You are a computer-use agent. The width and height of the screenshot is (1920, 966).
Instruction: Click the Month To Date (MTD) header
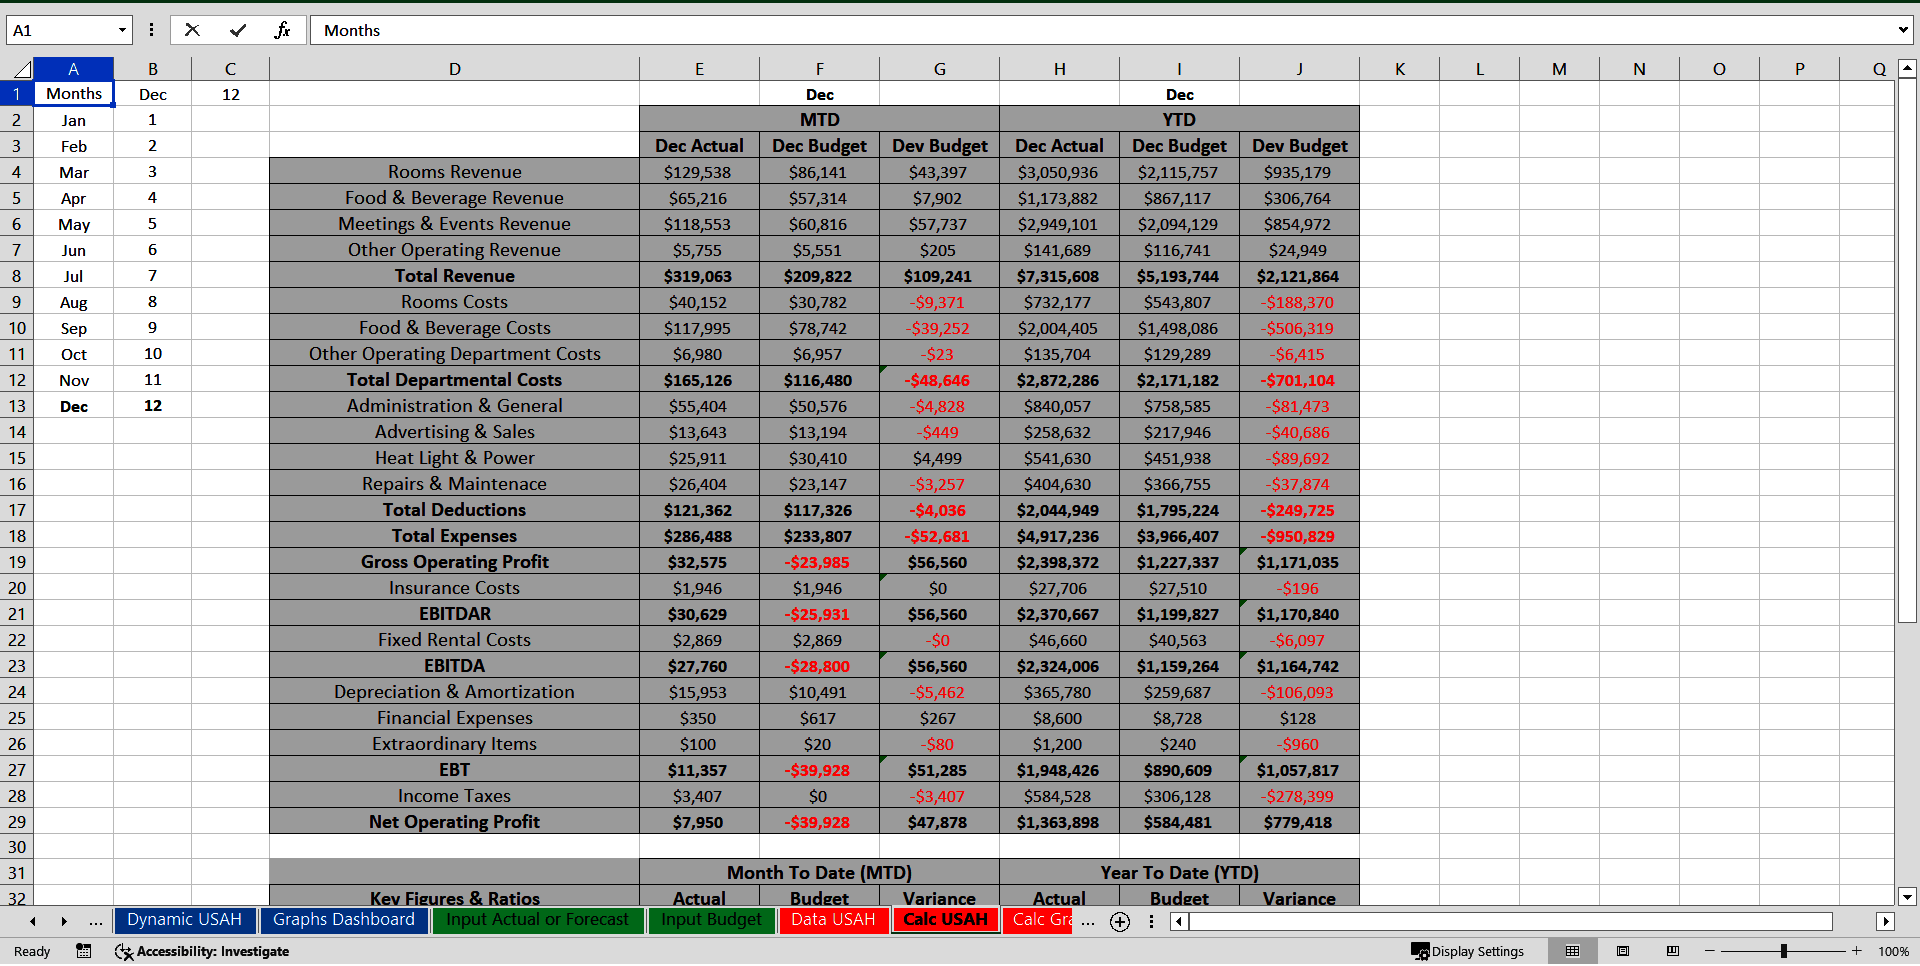[x=819, y=872]
